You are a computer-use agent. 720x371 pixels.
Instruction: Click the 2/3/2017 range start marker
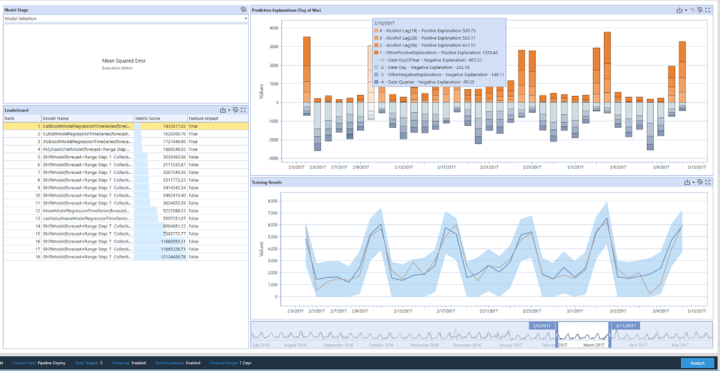542,326
